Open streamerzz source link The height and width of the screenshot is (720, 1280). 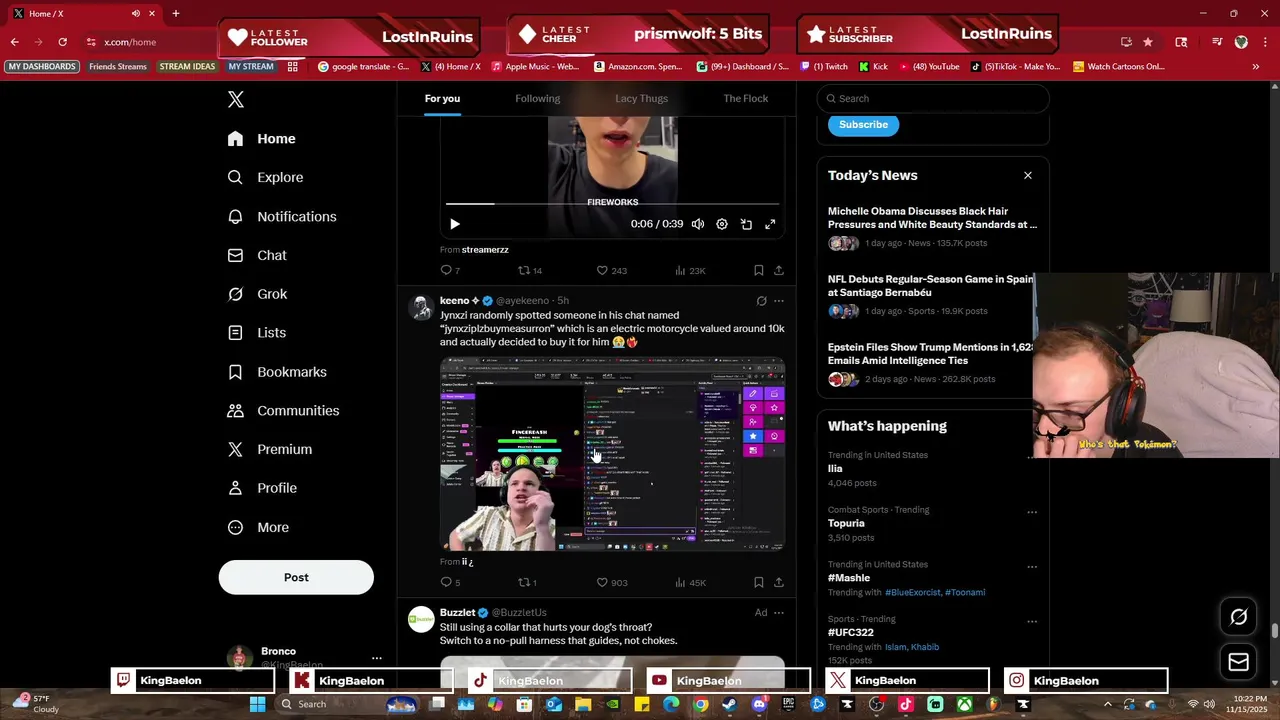point(485,250)
